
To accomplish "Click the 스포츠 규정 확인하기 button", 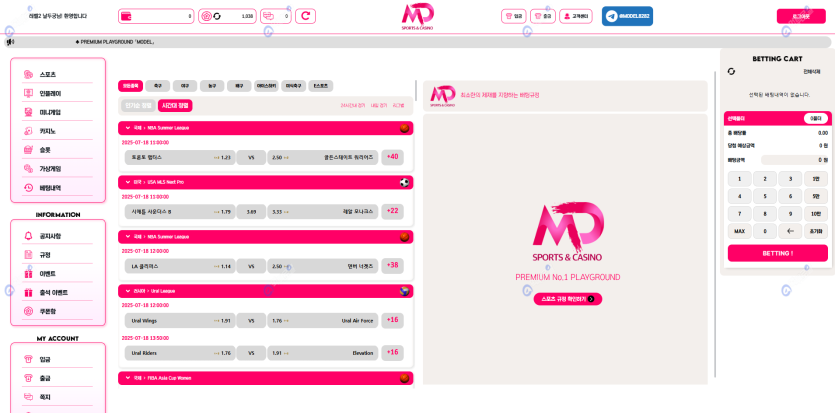I will coord(567,299).
